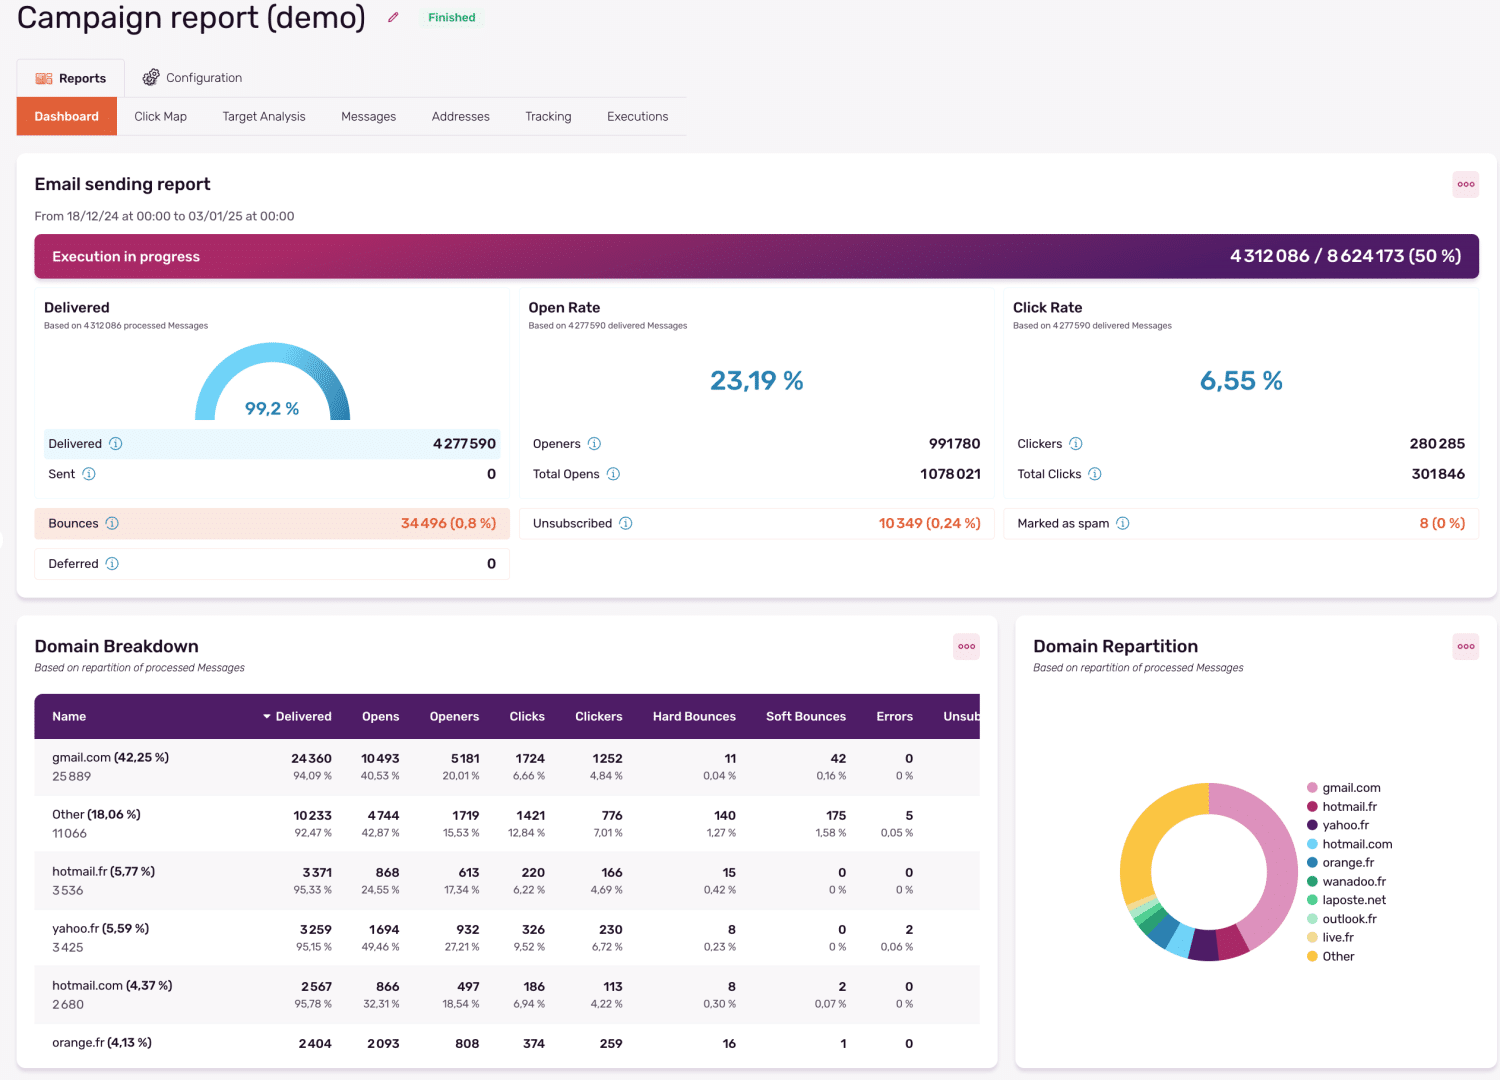Image resolution: width=1500 pixels, height=1080 pixels.
Task: Sort table by Hard Bounces column
Action: click(694, 717)
